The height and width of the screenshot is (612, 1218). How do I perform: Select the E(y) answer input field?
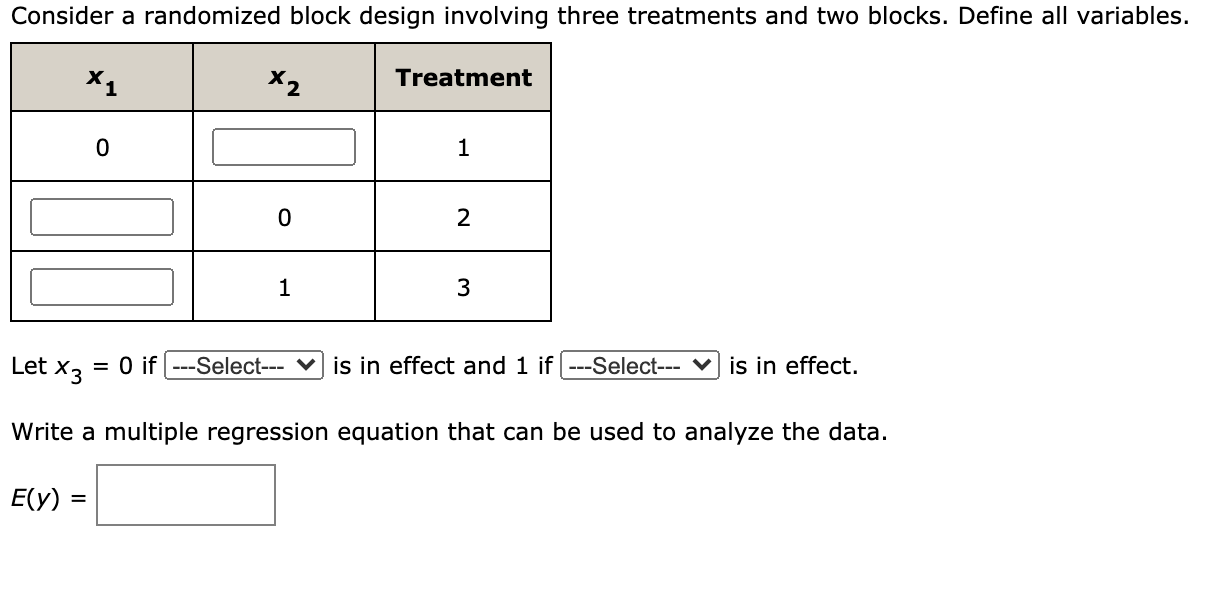[185, 495]
